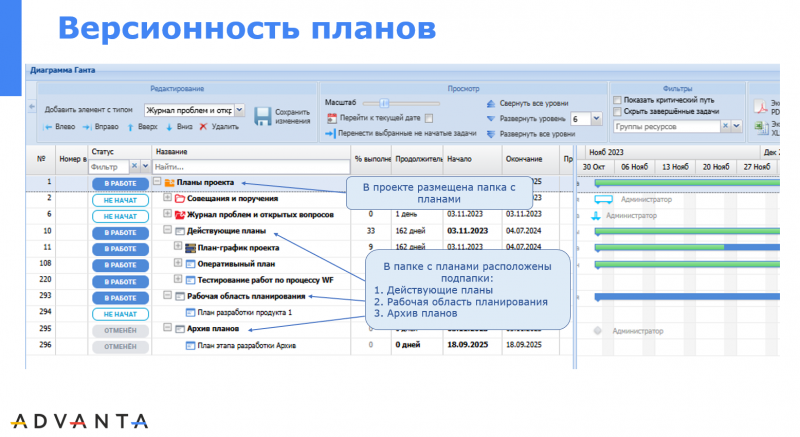Click the Move Down arrow icon
This screenshot has width=800, height=437.
170,127
